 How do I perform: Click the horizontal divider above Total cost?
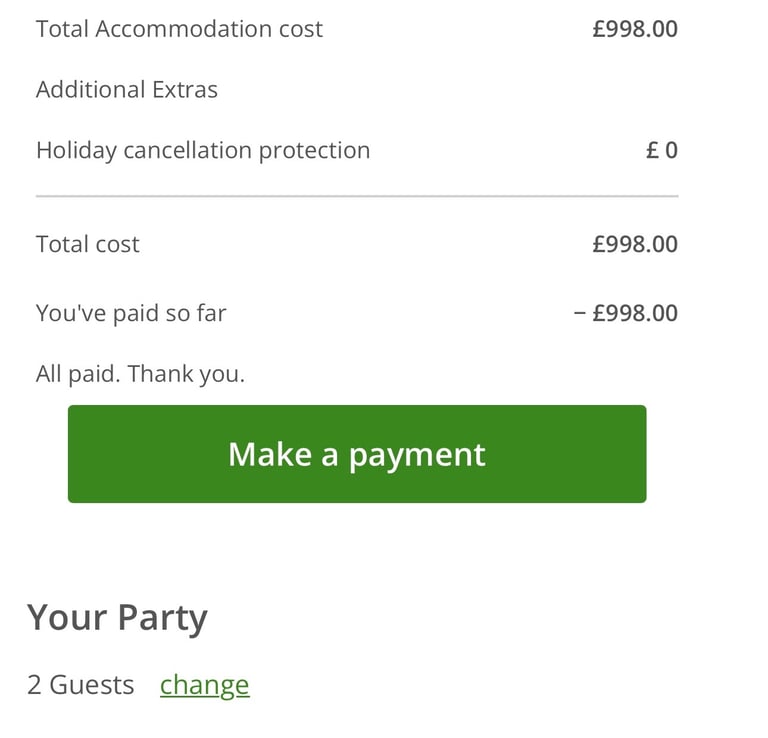[x=357, y=196]
